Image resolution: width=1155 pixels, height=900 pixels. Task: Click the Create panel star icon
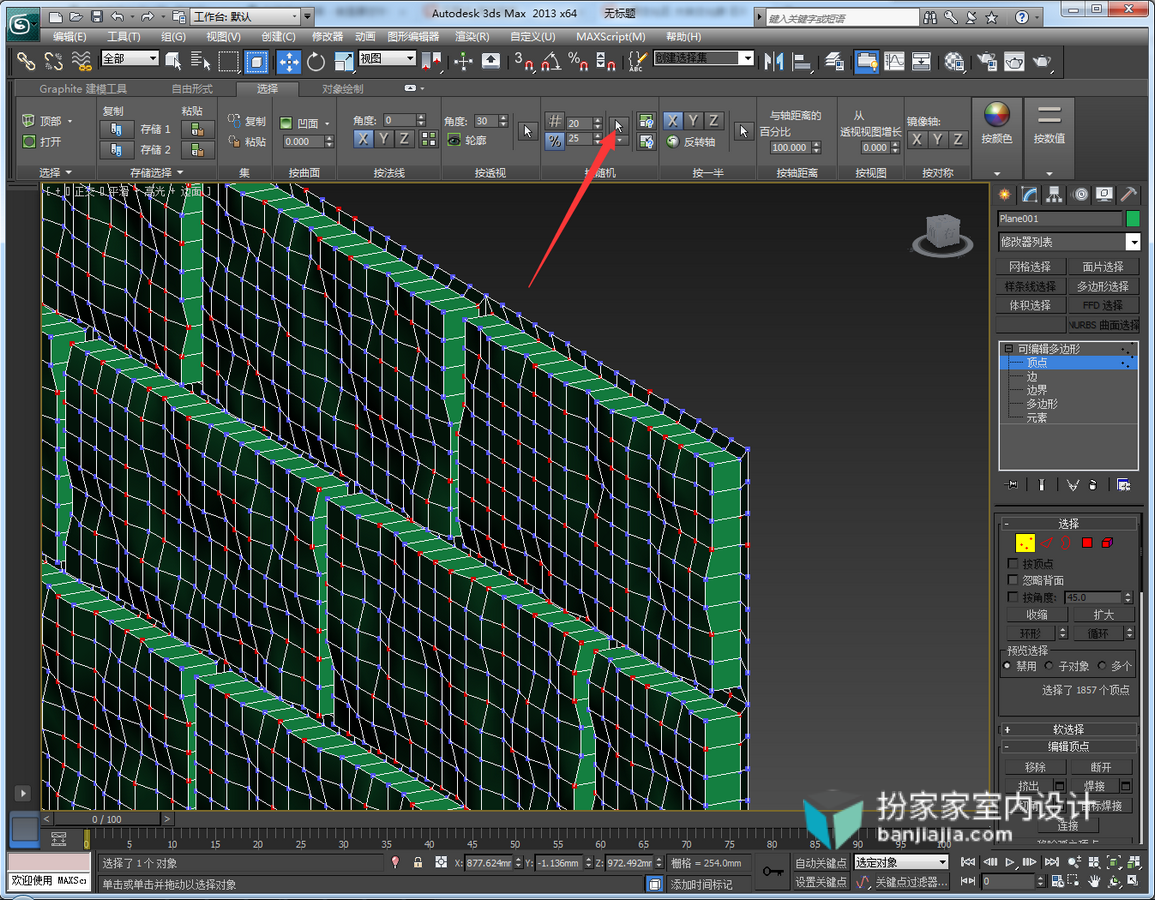[x=1004, y=194]
